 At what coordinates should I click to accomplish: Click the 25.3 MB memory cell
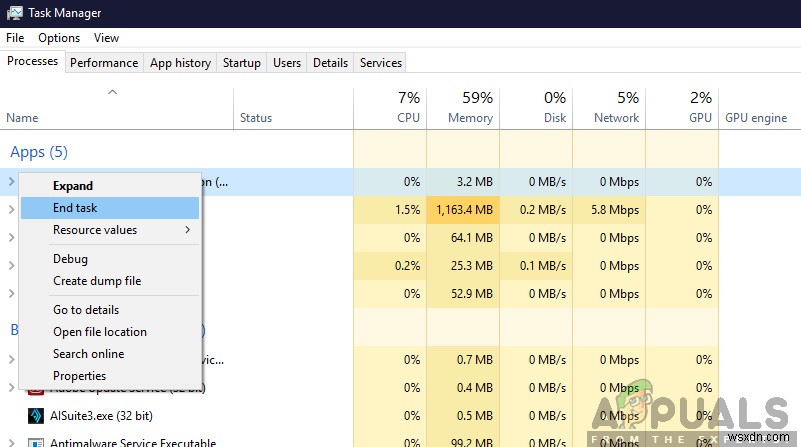463,266
